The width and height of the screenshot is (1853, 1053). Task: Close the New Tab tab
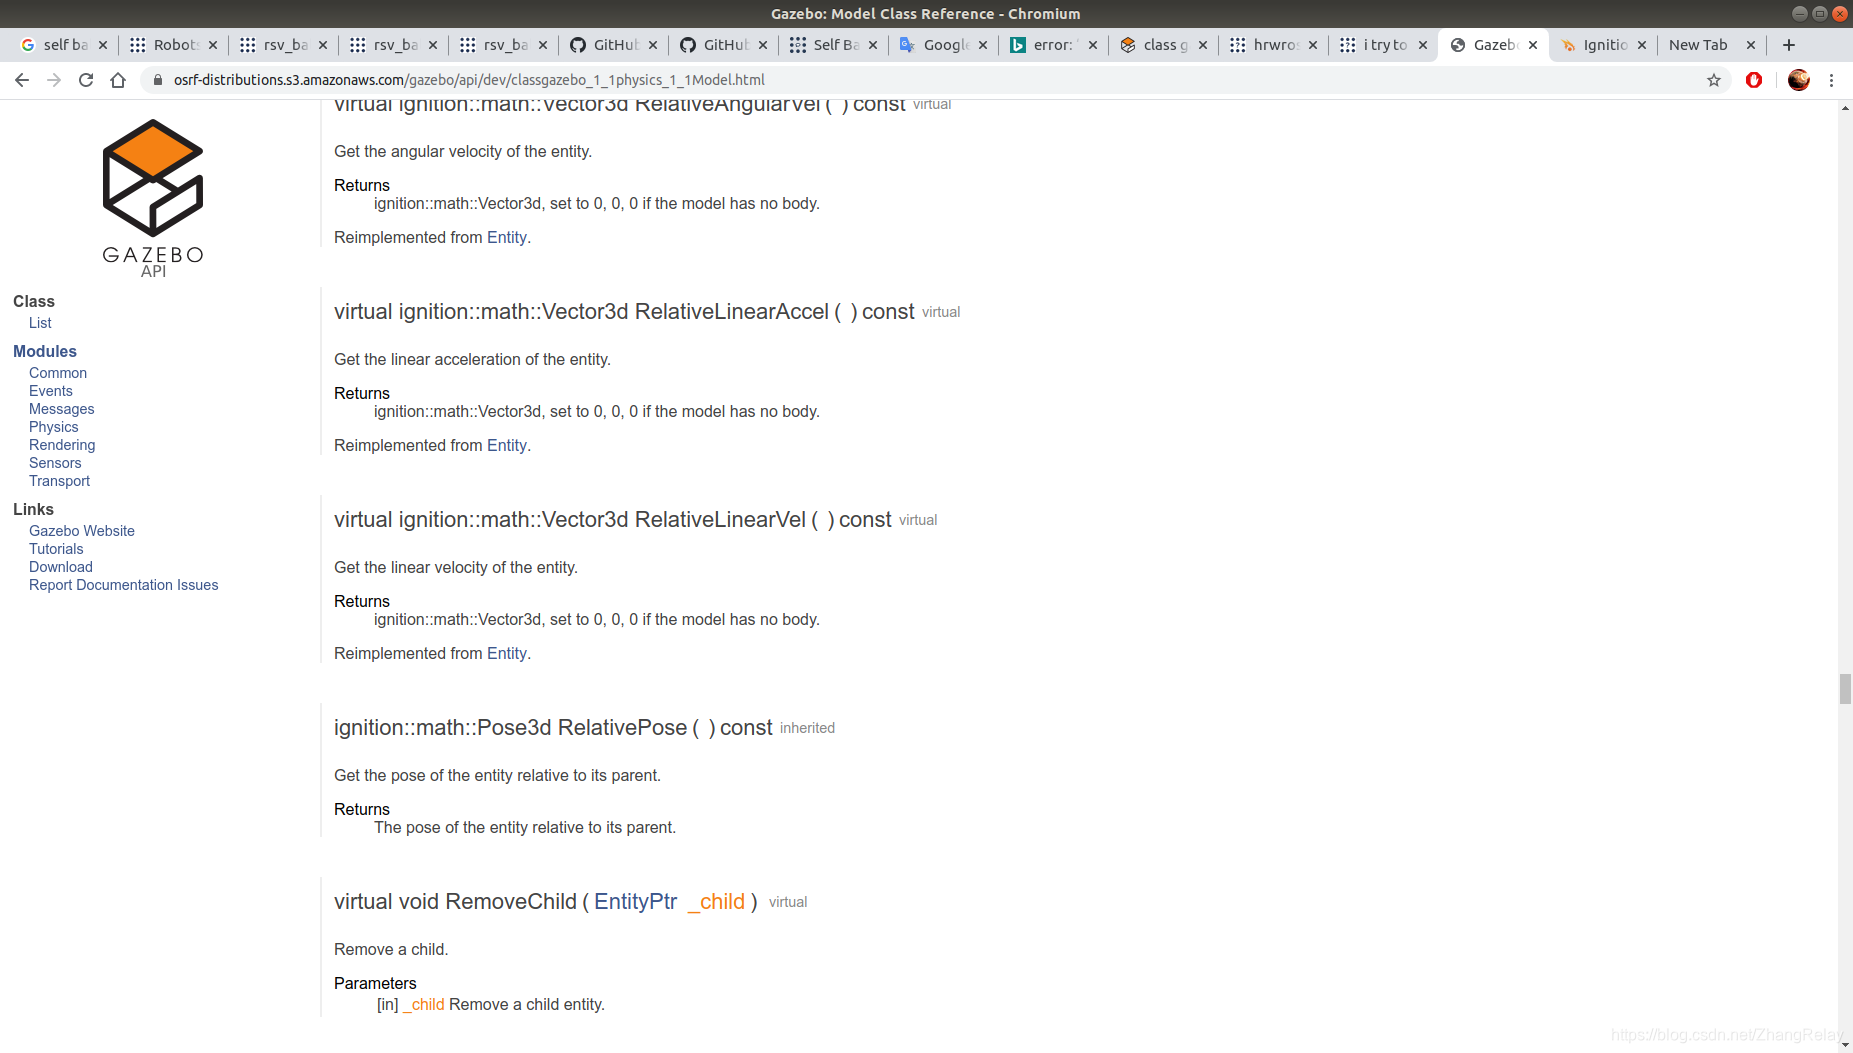(1751, 45)
